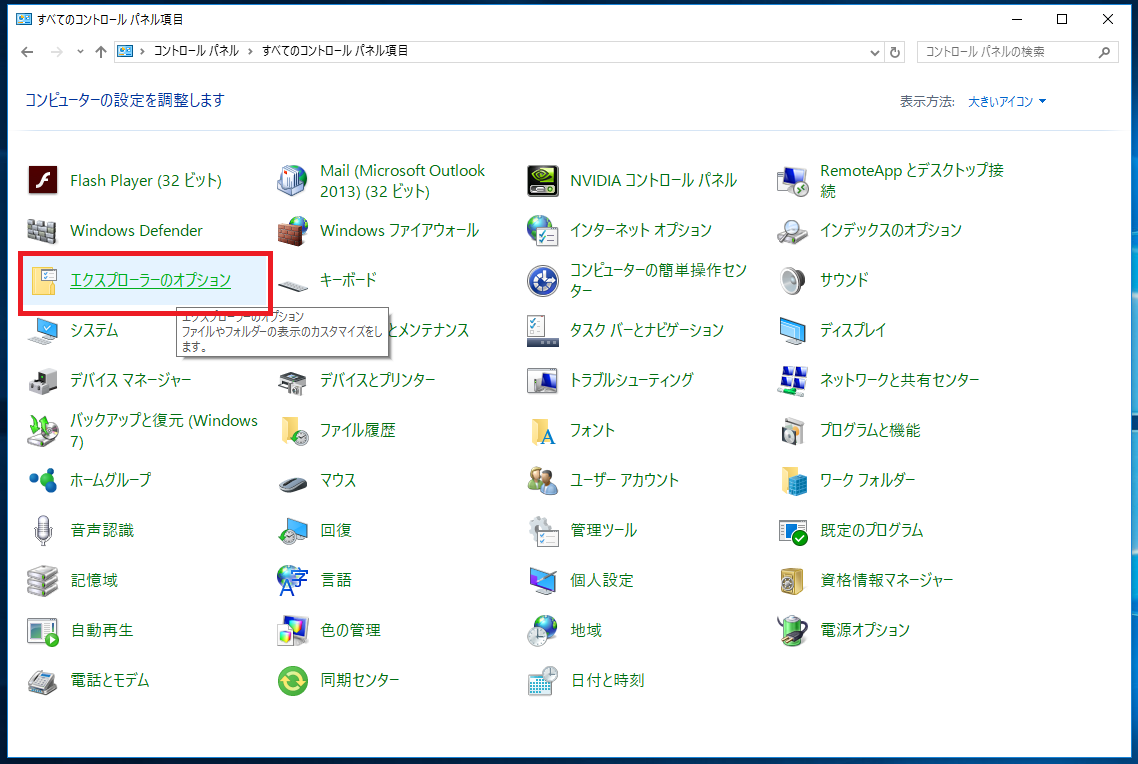
Task: Open the Mail (Microsoft Outlook 2013) icon
Action: point(292,181)
